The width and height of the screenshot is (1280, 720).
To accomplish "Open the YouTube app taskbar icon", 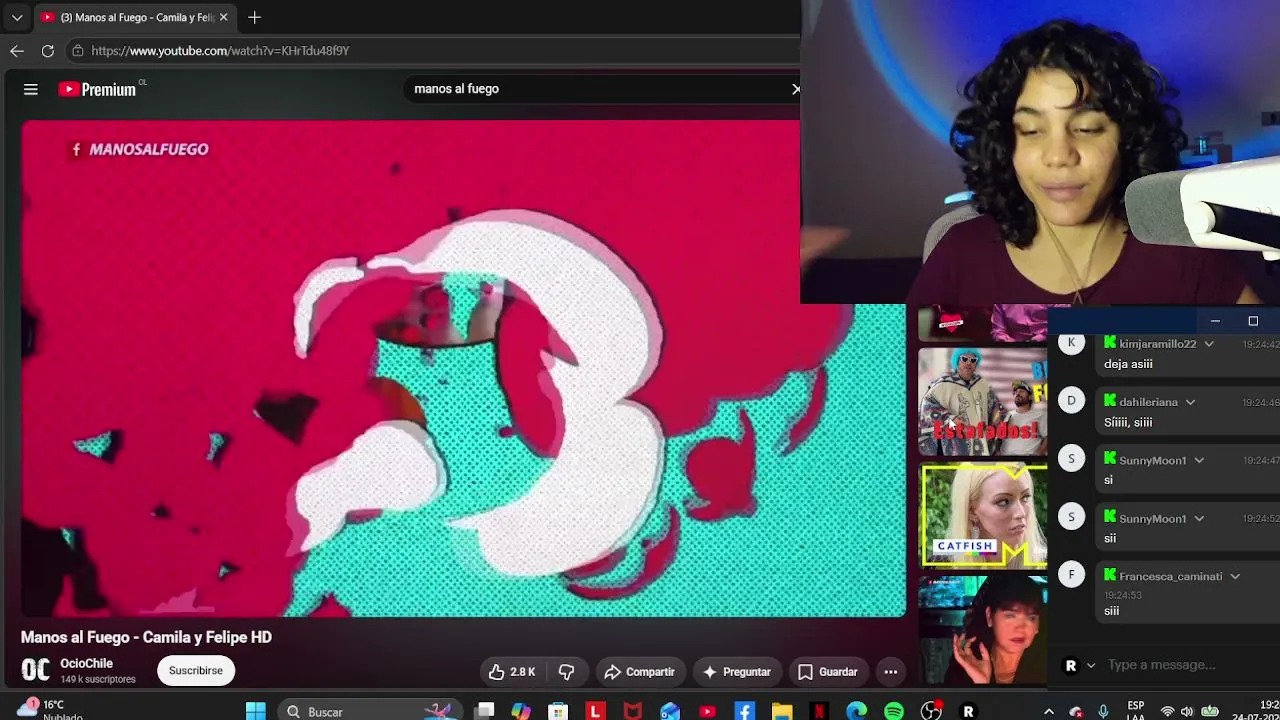I will (707, 711).
